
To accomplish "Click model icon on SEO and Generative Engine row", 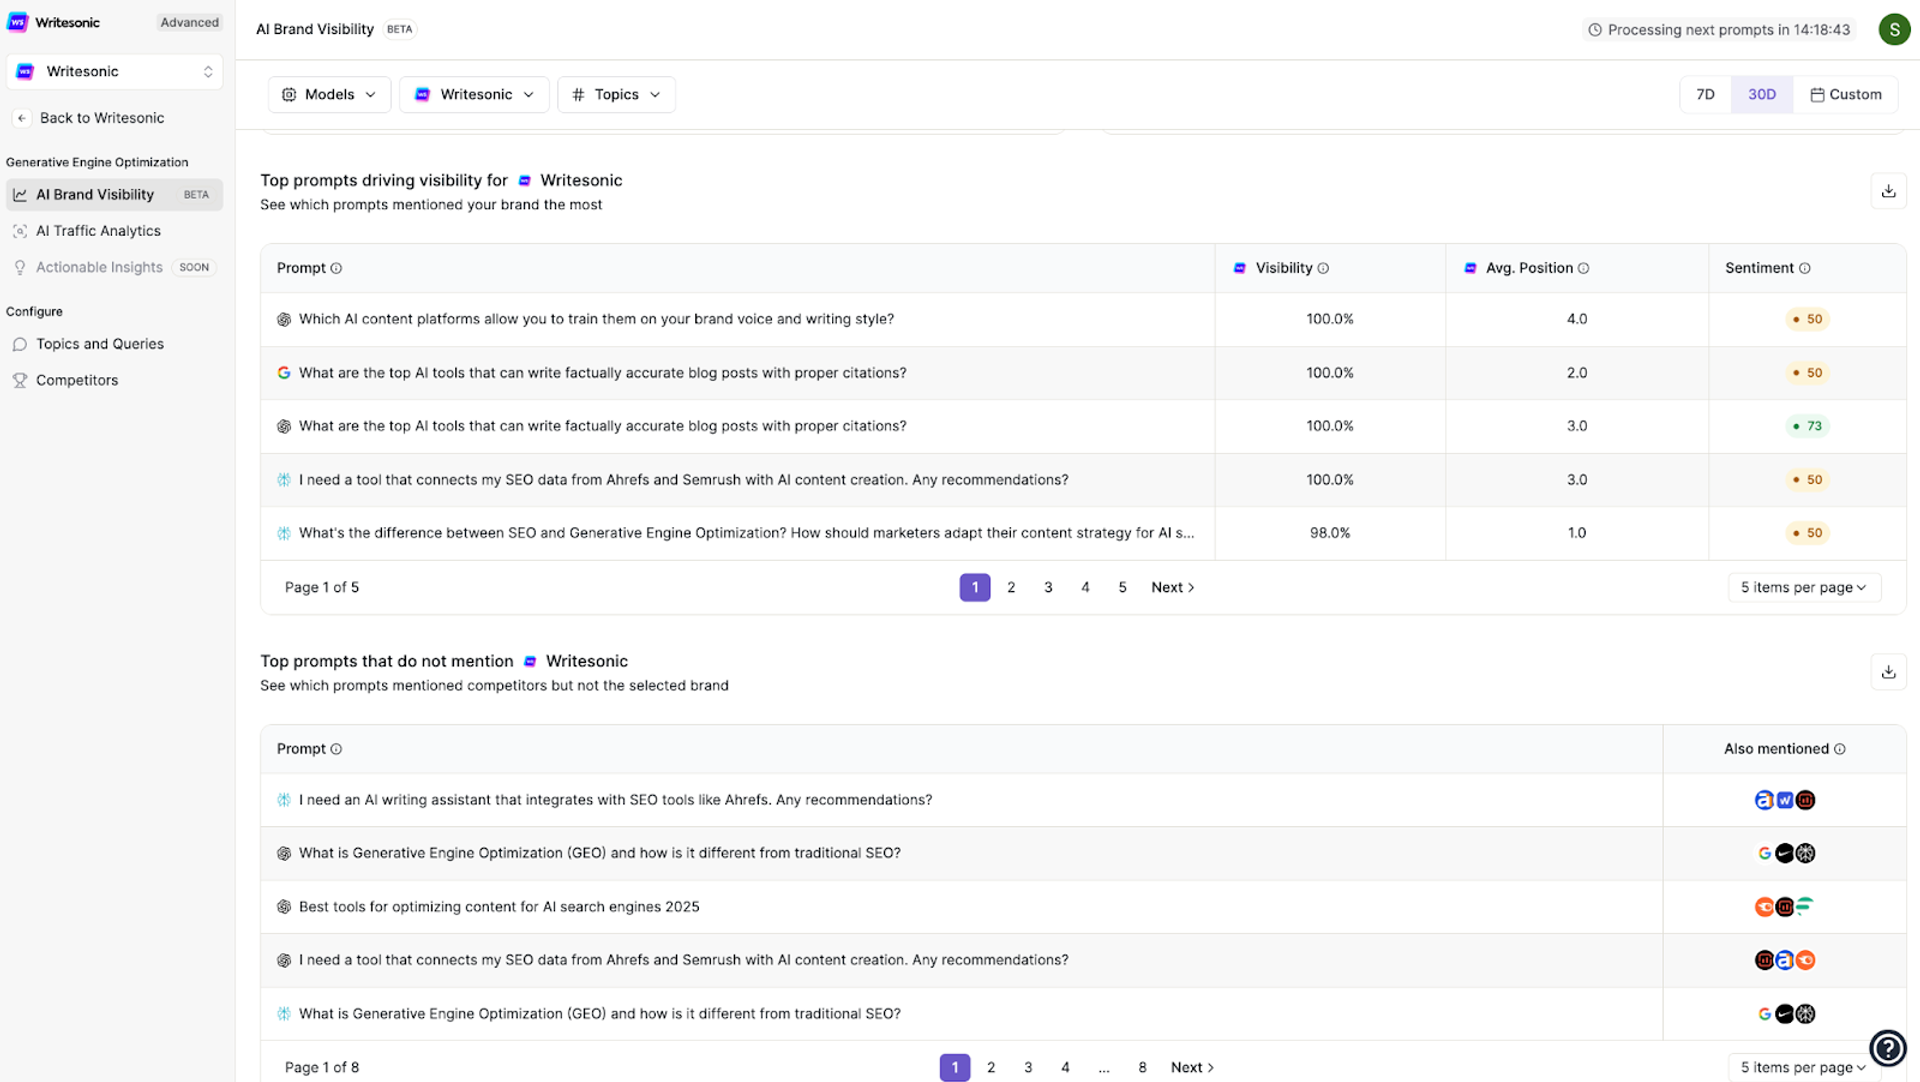I will click(x=284, y=533).
